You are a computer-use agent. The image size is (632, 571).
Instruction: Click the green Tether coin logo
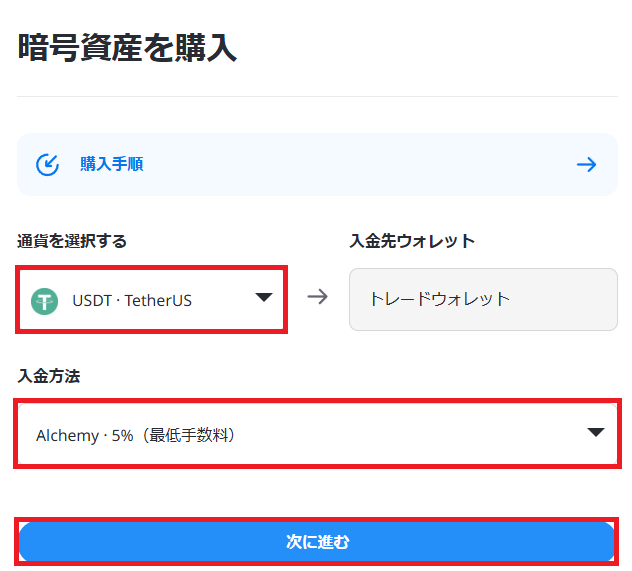point(45,301)
